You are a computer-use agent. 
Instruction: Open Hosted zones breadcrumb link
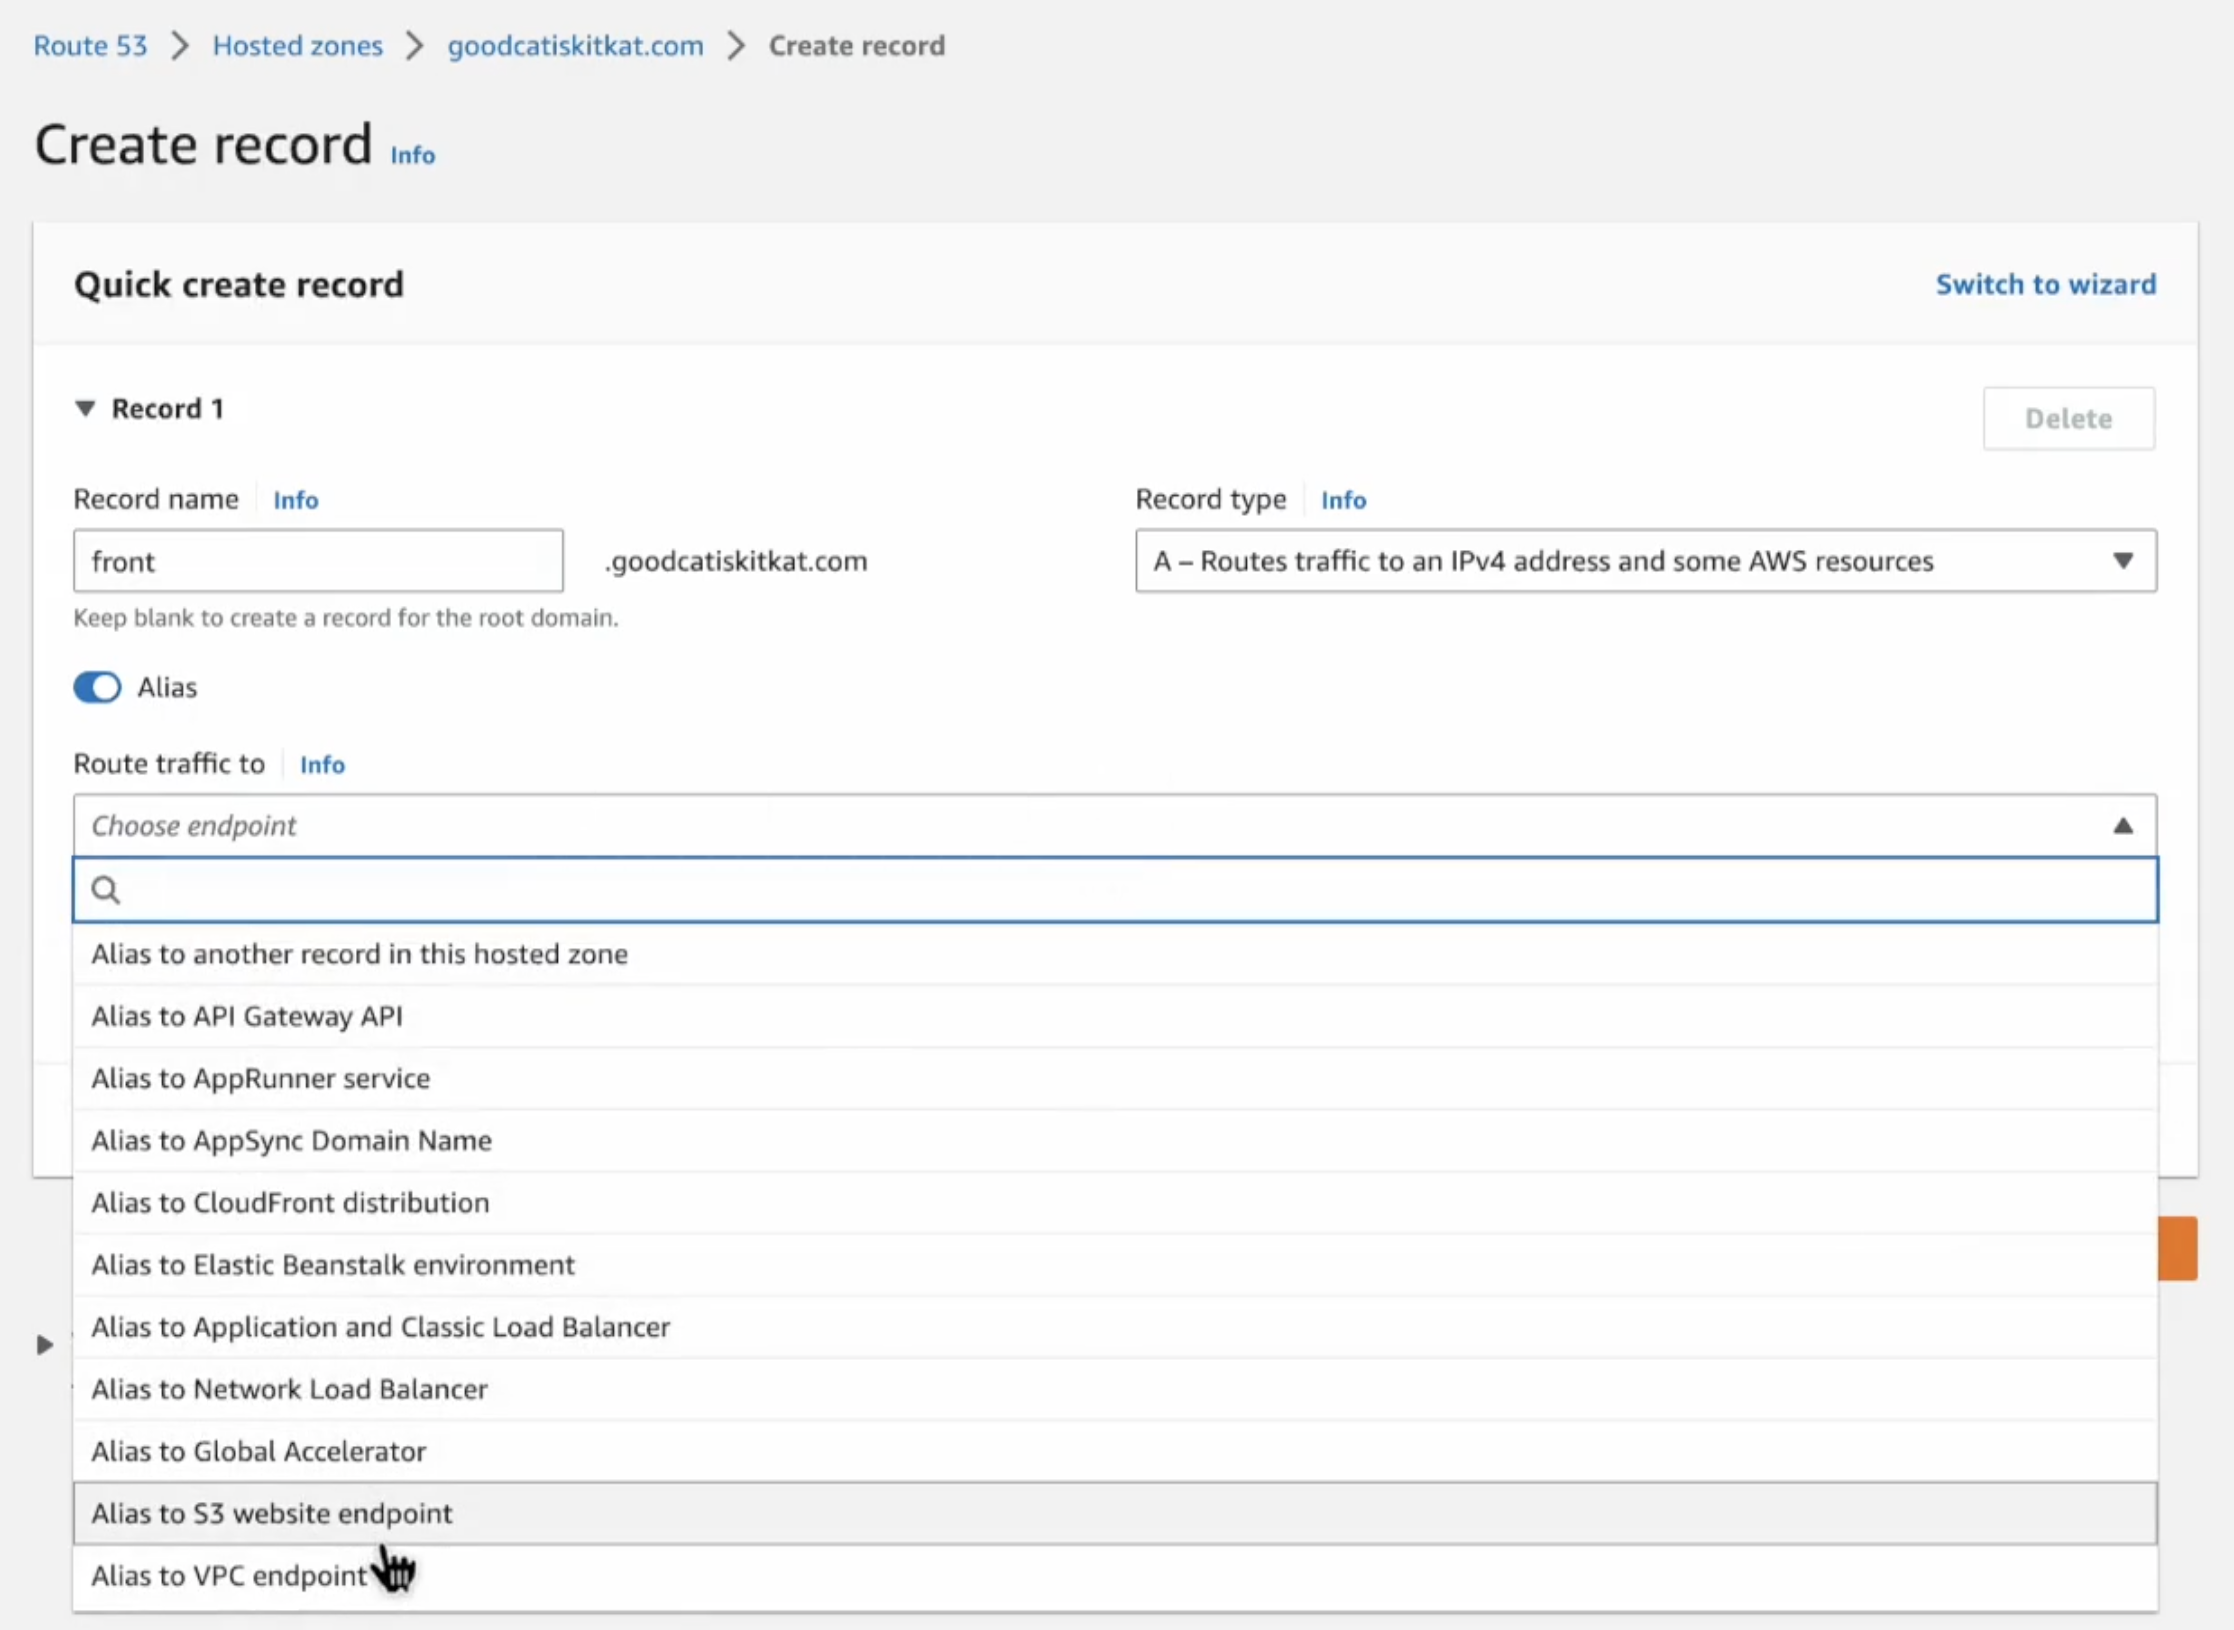click(x=297, y=45)
